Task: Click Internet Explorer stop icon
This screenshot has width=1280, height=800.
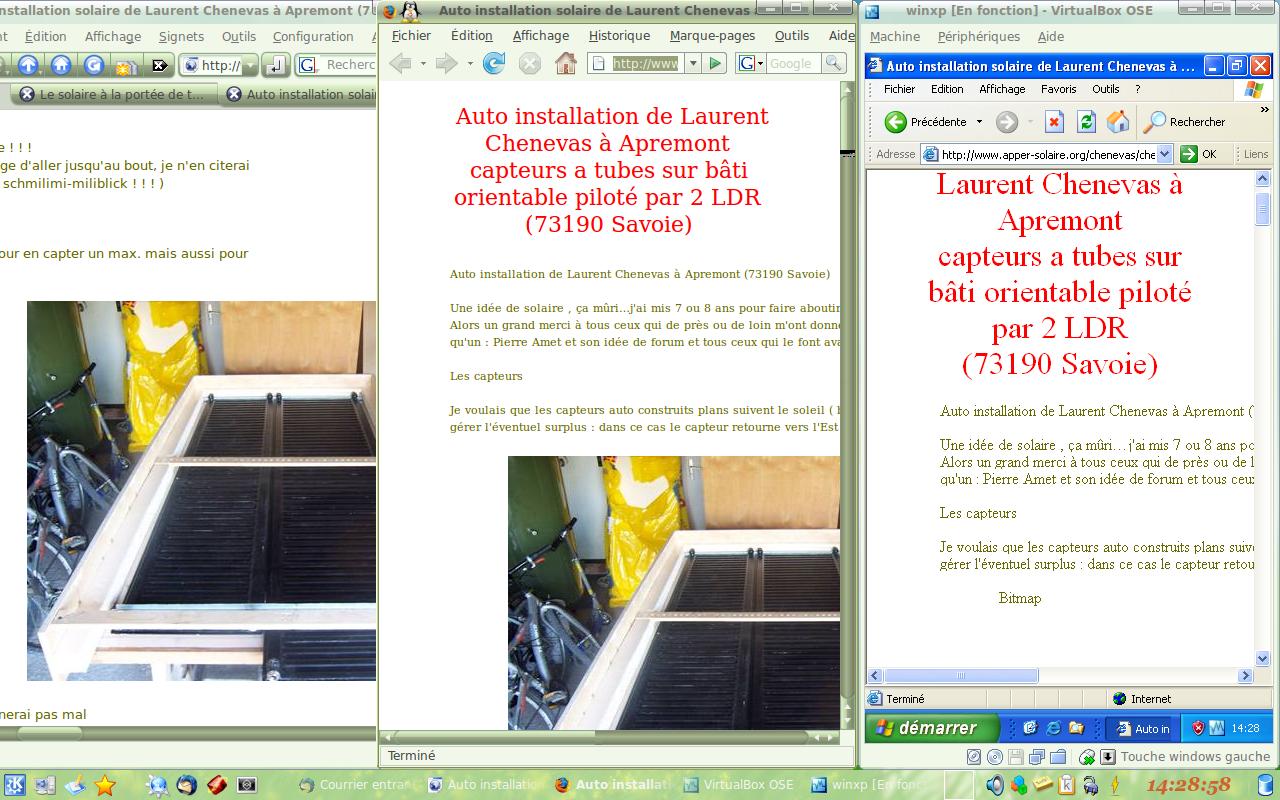Action: click(x=1054, y=122)
